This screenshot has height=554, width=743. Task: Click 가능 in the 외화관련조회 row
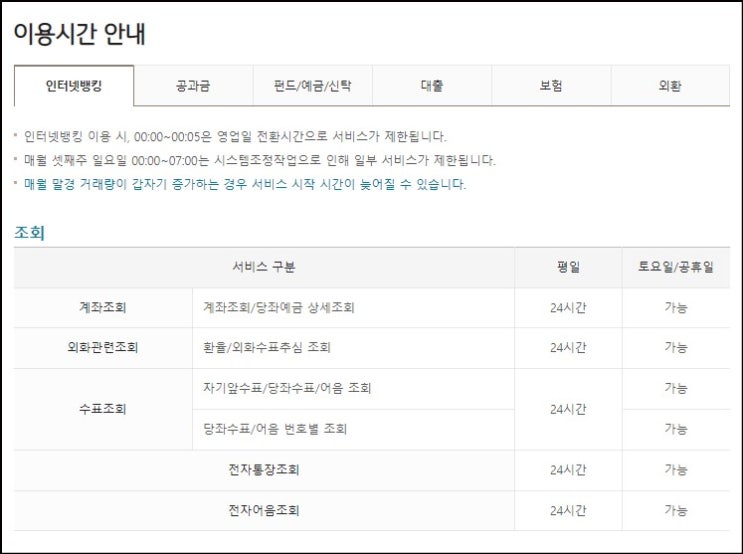click(x=676, y=347)
